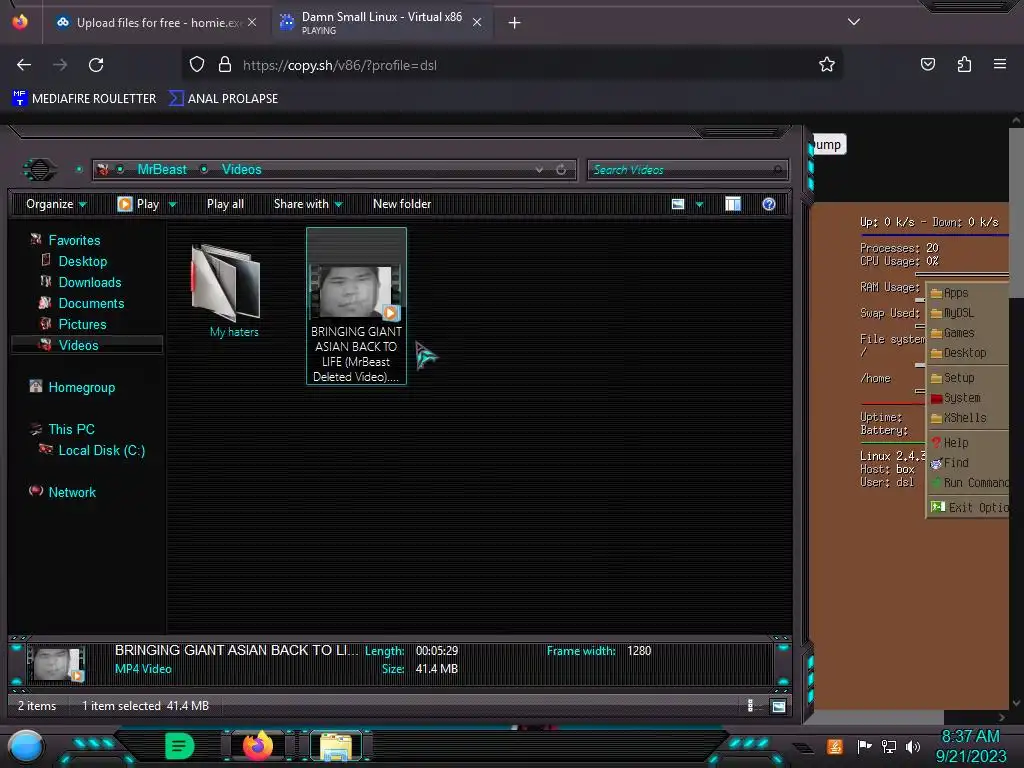Viewport: 1024px width, 768px height.
Task: Open Firefox from the taskbar
Action: pyautogui.click(x=258, y=745)
